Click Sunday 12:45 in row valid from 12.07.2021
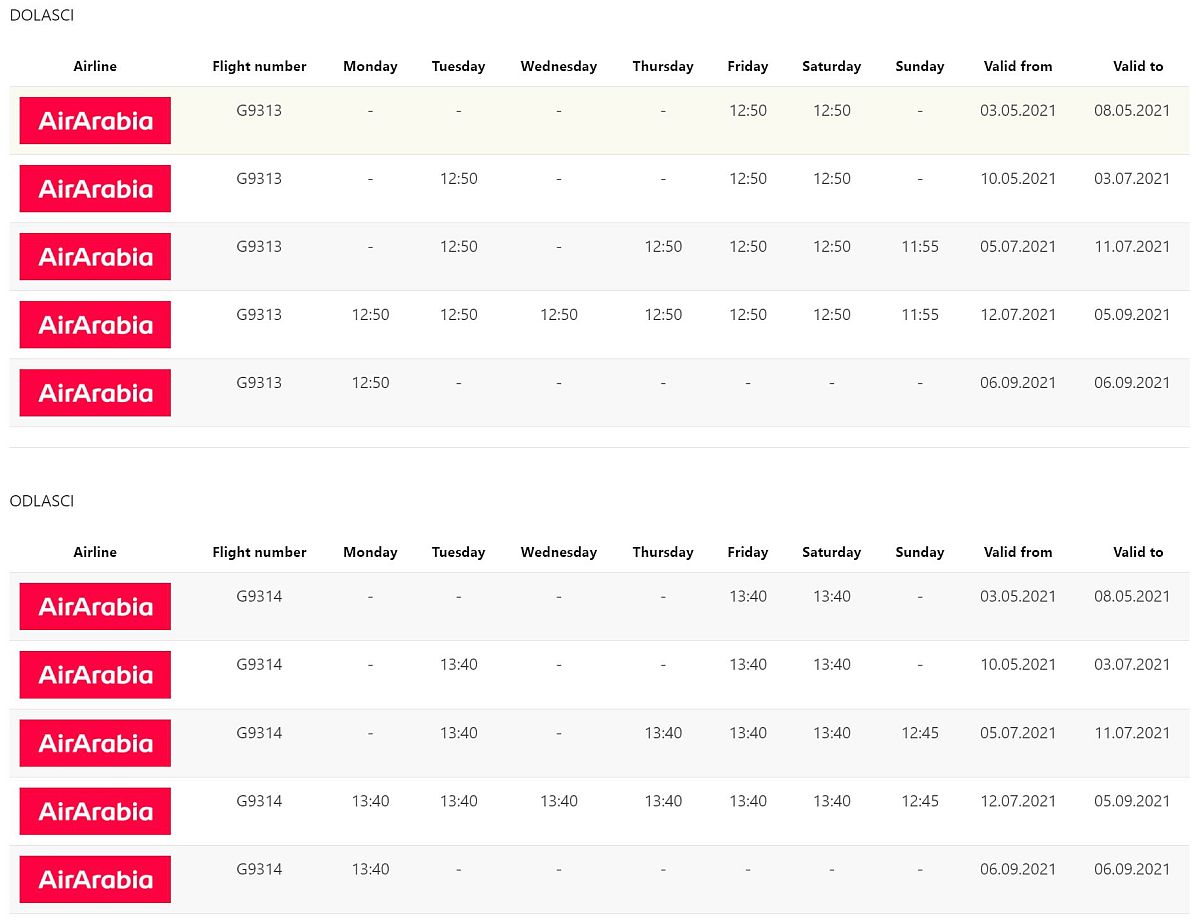 point(920,800)
